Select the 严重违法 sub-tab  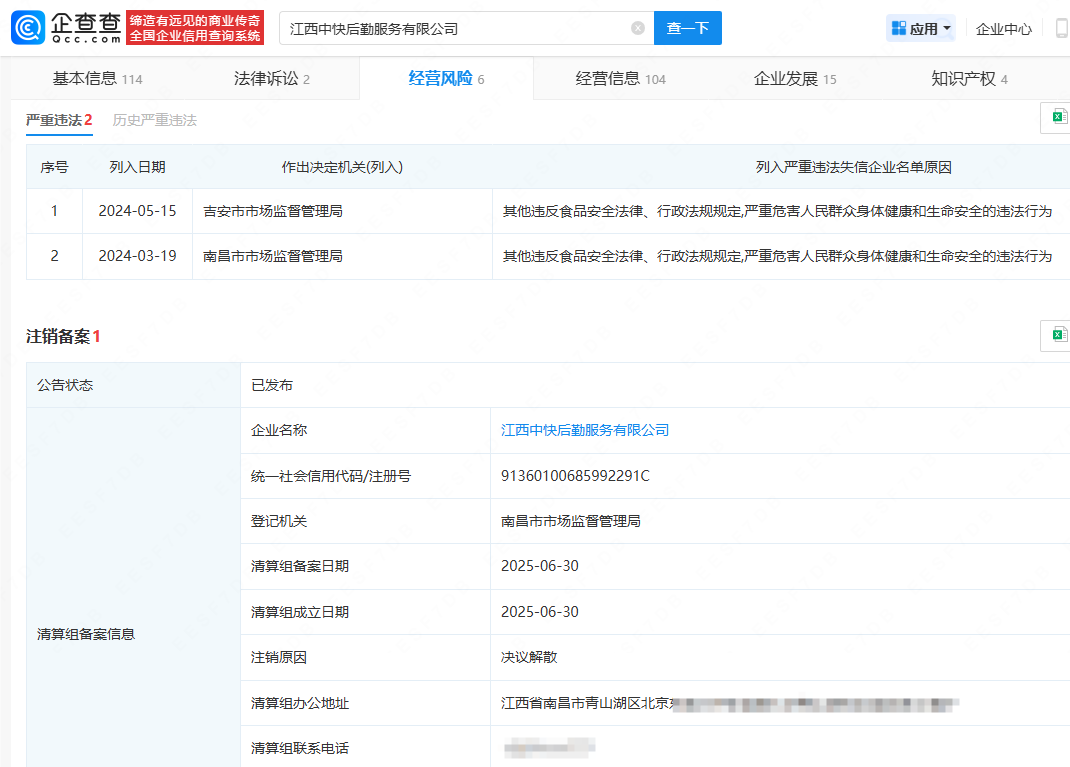59,120
